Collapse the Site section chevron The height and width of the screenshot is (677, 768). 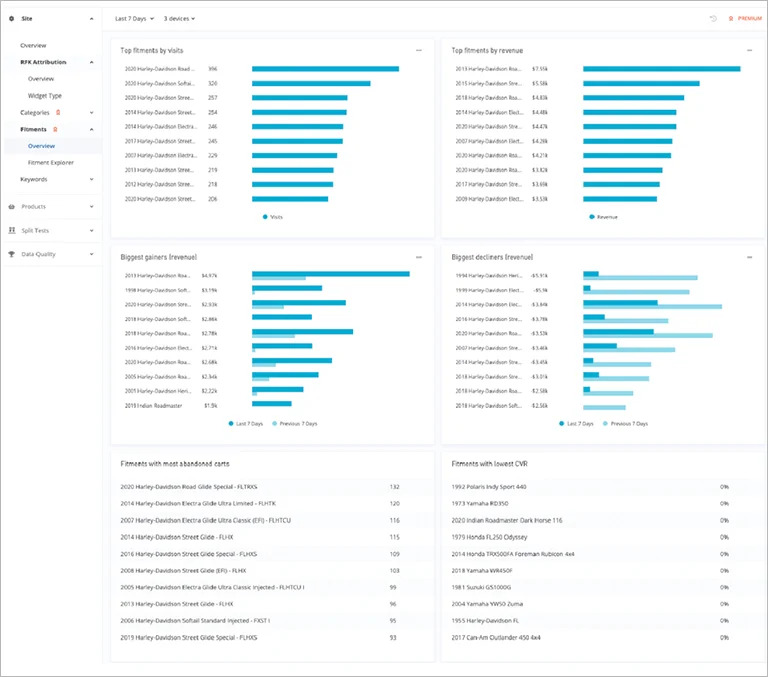click(x=92, y=19)
